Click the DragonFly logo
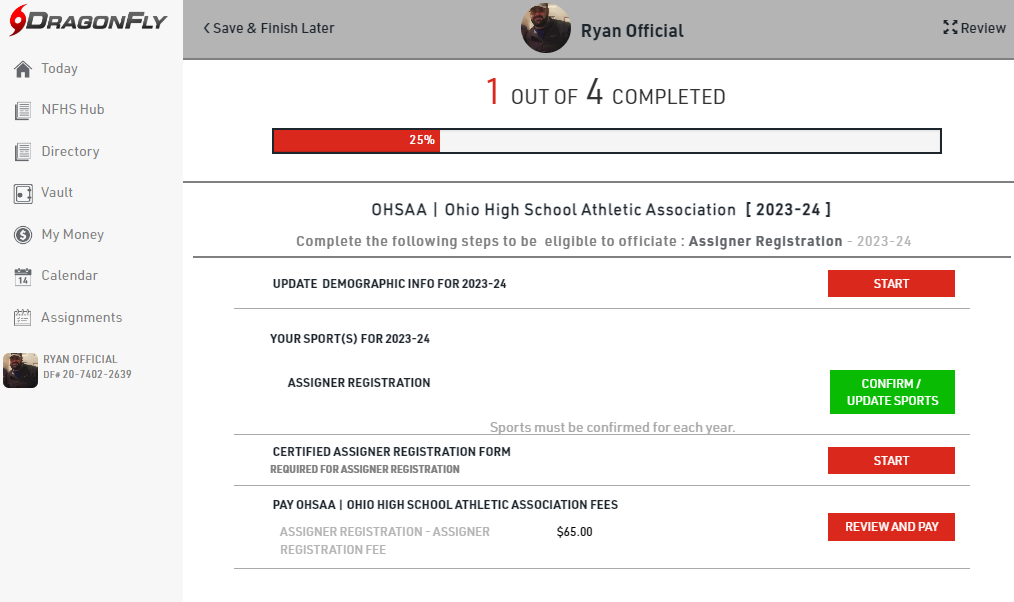The image size is (1014, 602). pyautogui.click(x=90, y=23)
